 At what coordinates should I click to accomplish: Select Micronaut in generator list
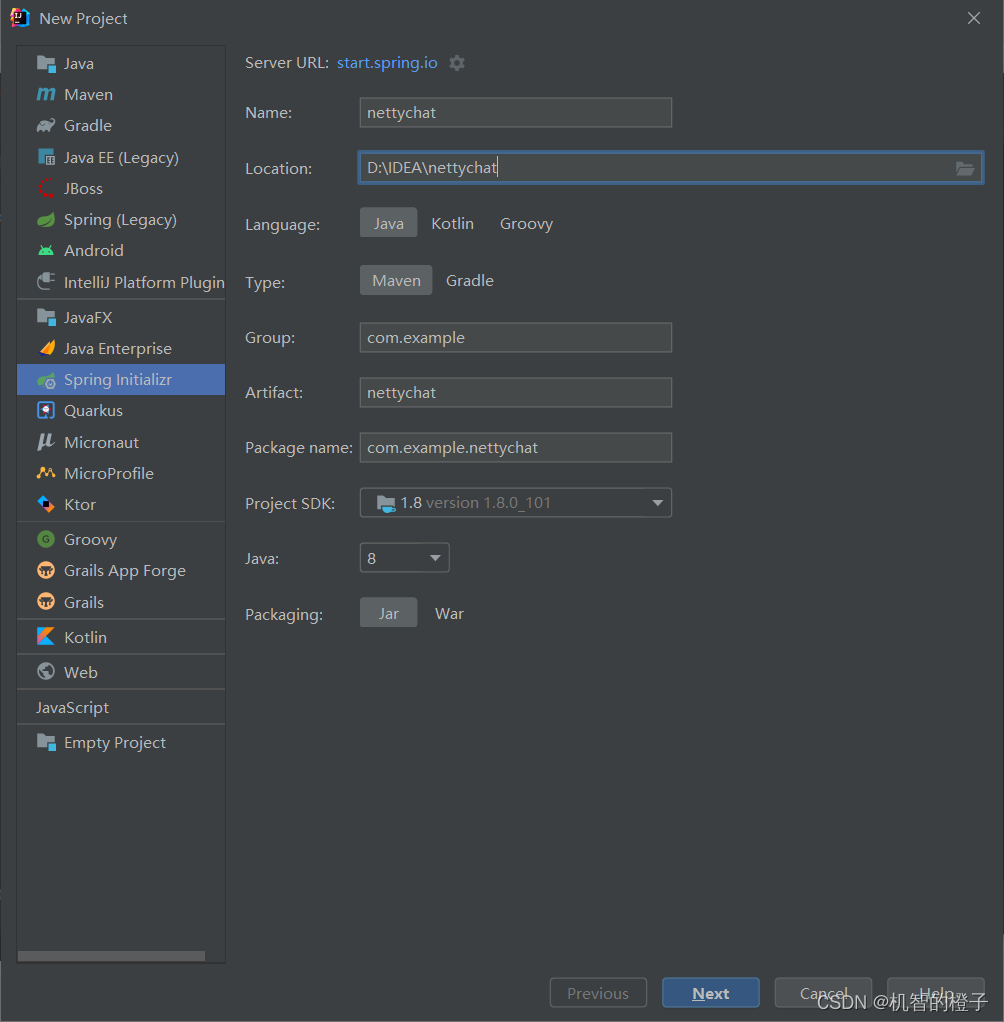[x=101, y=442]
